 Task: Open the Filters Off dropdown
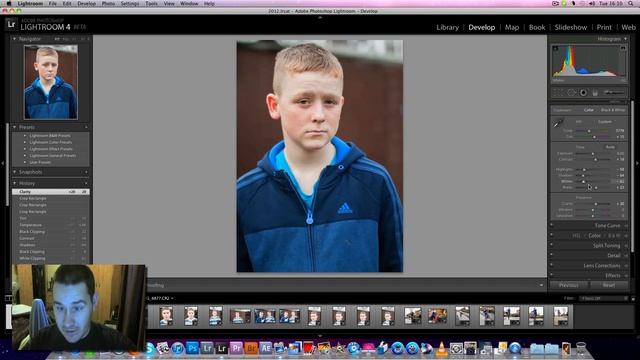click(603, 298)
